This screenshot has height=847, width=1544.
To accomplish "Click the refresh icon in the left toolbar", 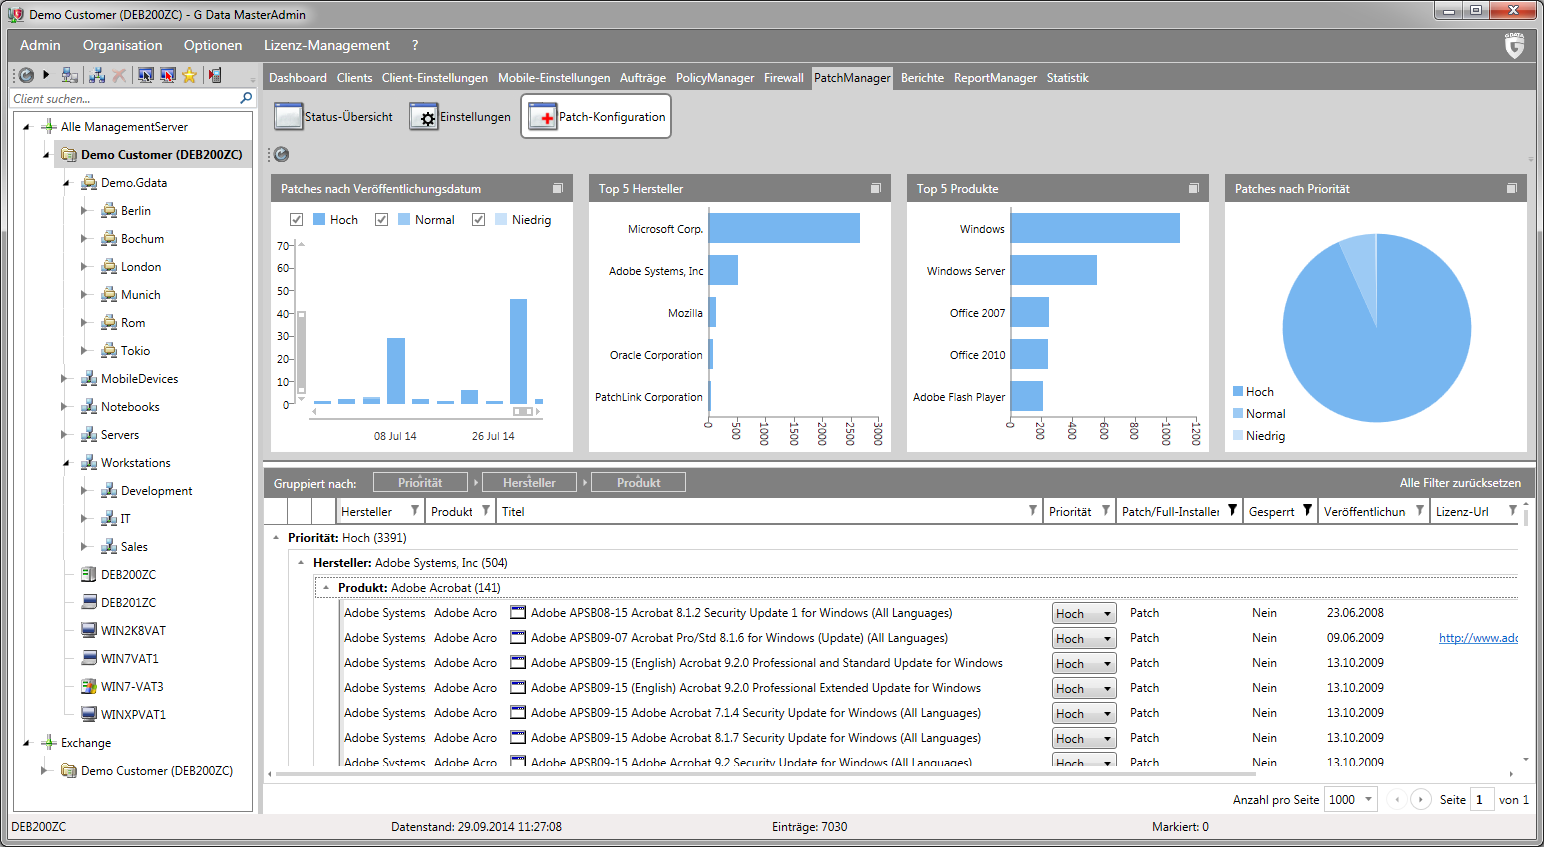I will pyautogui.click(x=26, y=75).
